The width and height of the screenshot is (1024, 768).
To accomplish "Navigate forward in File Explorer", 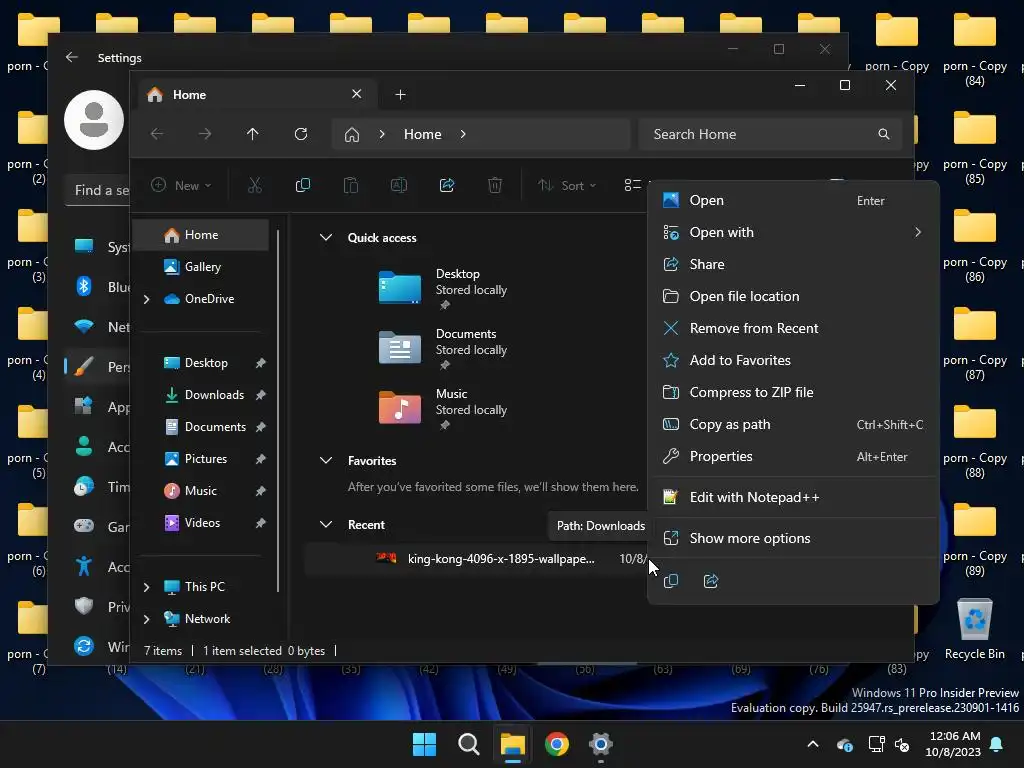I will (x=205, y=134).
